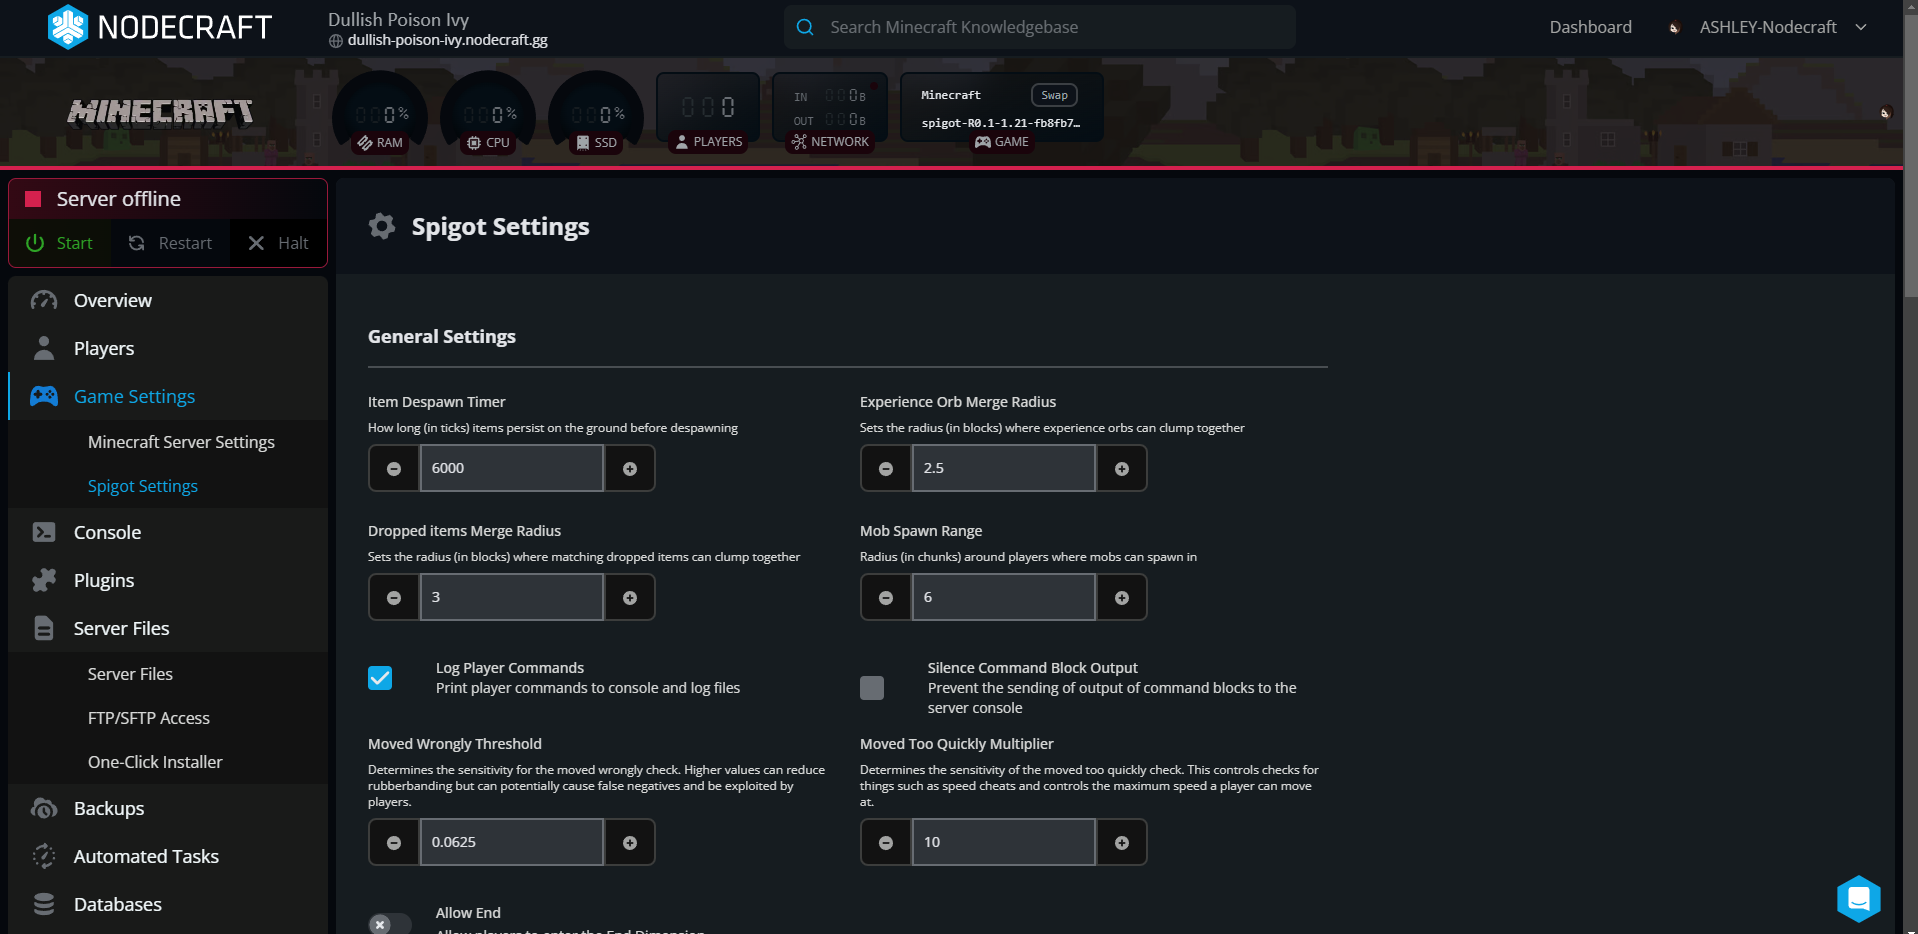Screen dimensions: 1918x934
Task: Open the Overview page
Action: point(168,300)
